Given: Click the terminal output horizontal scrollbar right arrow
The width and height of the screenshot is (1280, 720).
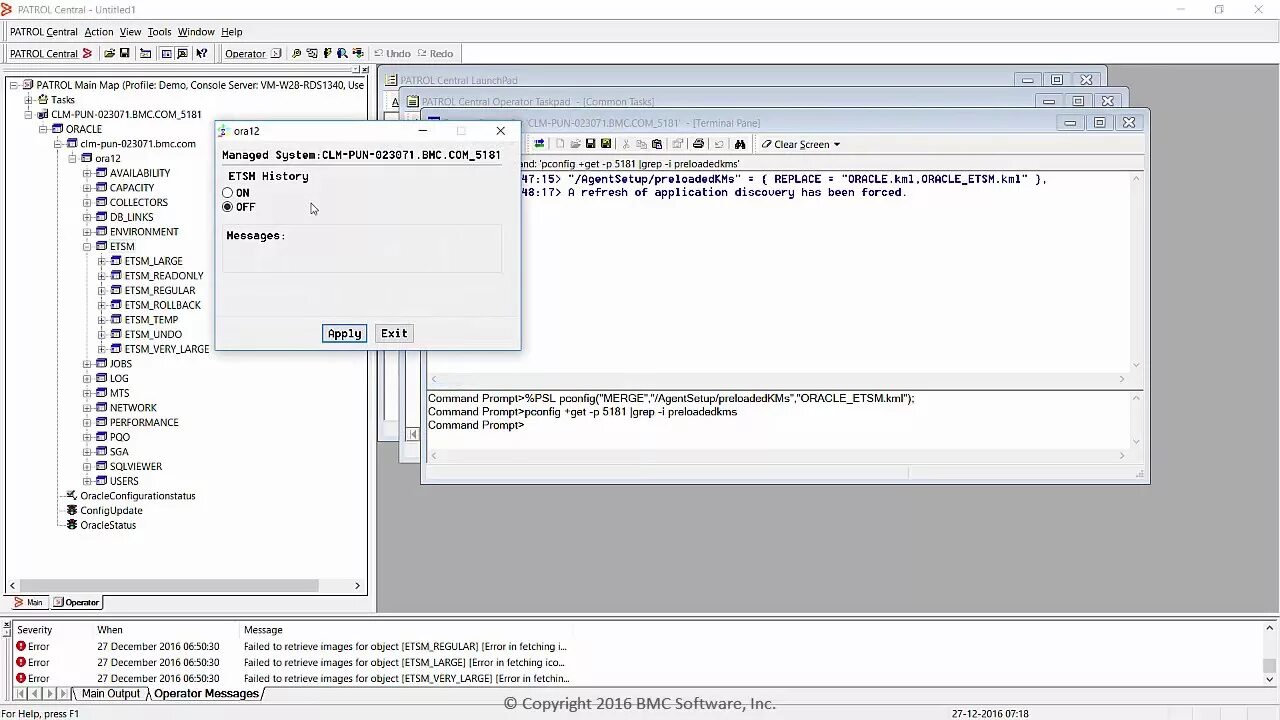Looking at the screenshot, I should [x=1121, y=379].
